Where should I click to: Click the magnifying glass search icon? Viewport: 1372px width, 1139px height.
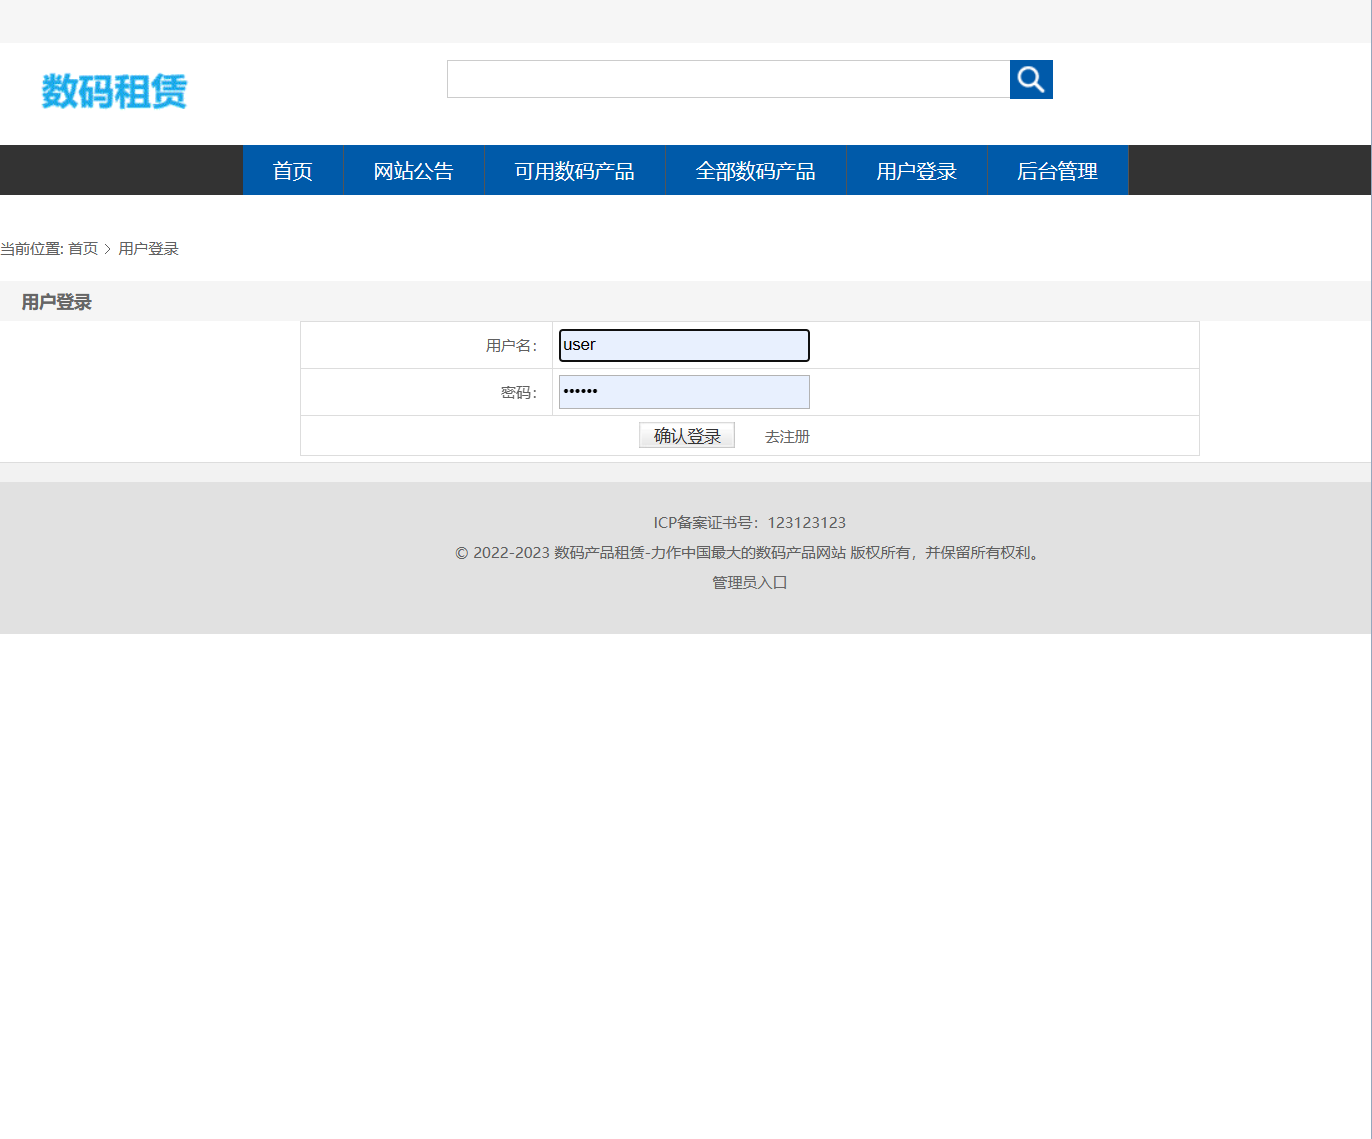coord(1030,79)
